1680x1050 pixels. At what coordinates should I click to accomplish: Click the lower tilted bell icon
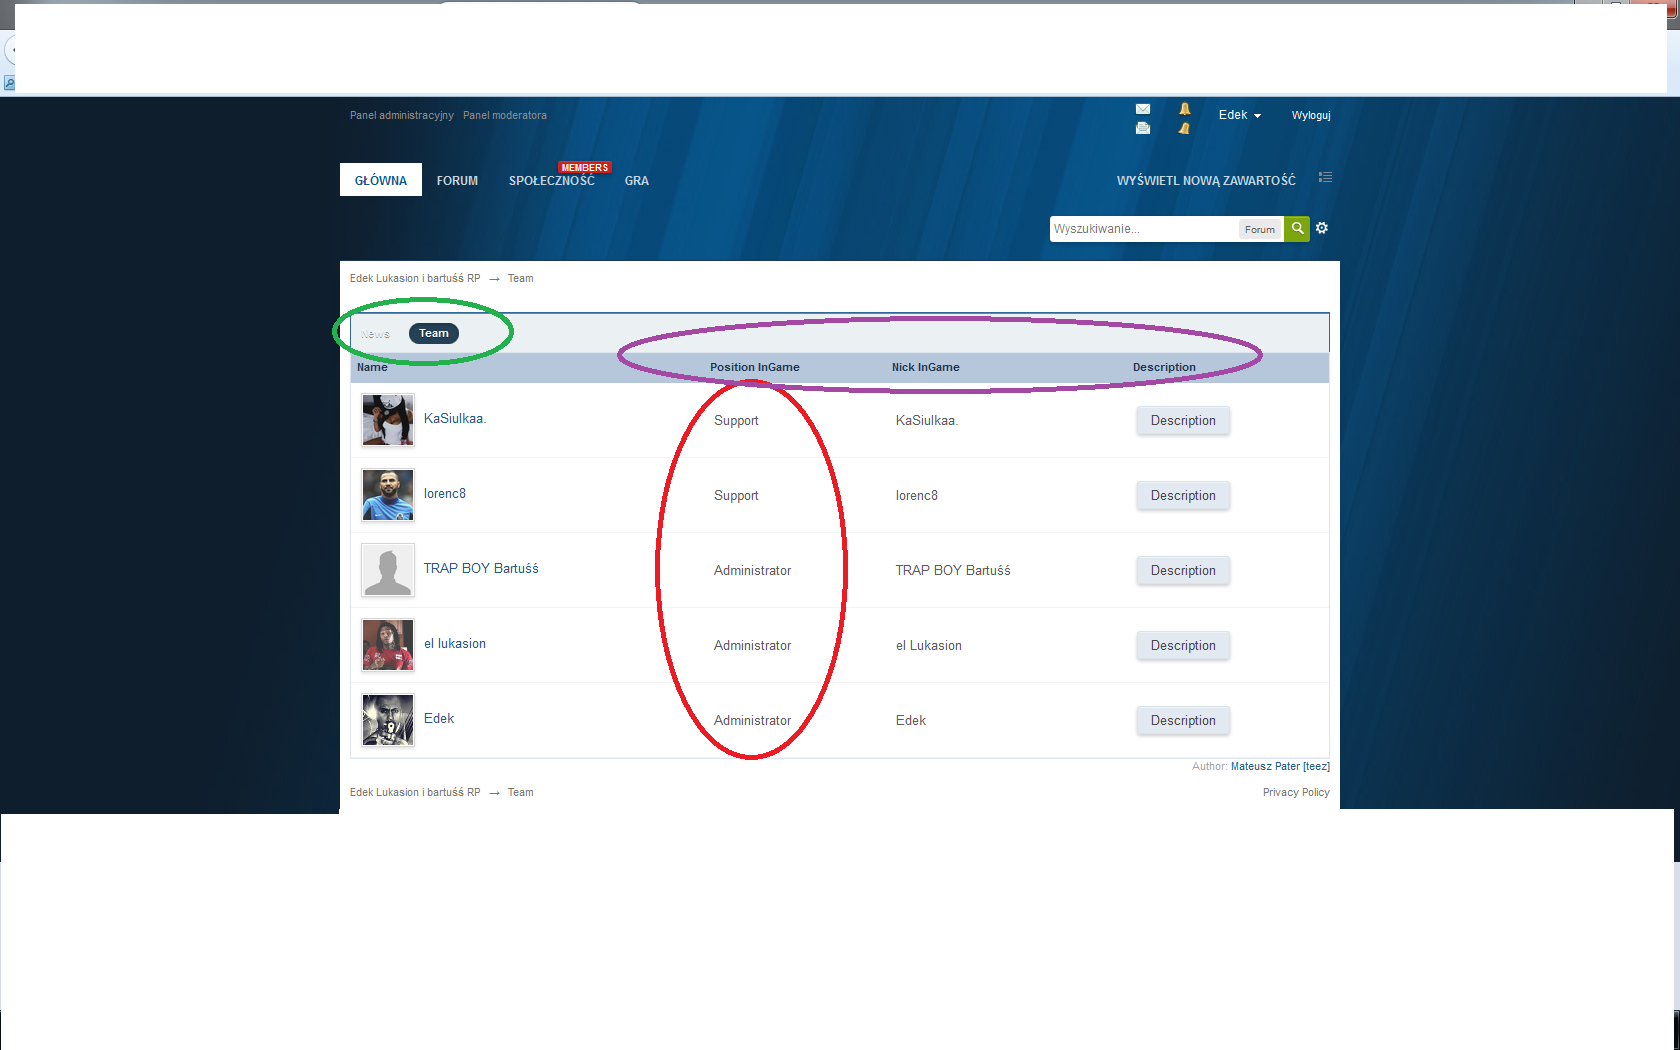[1184, 129]
